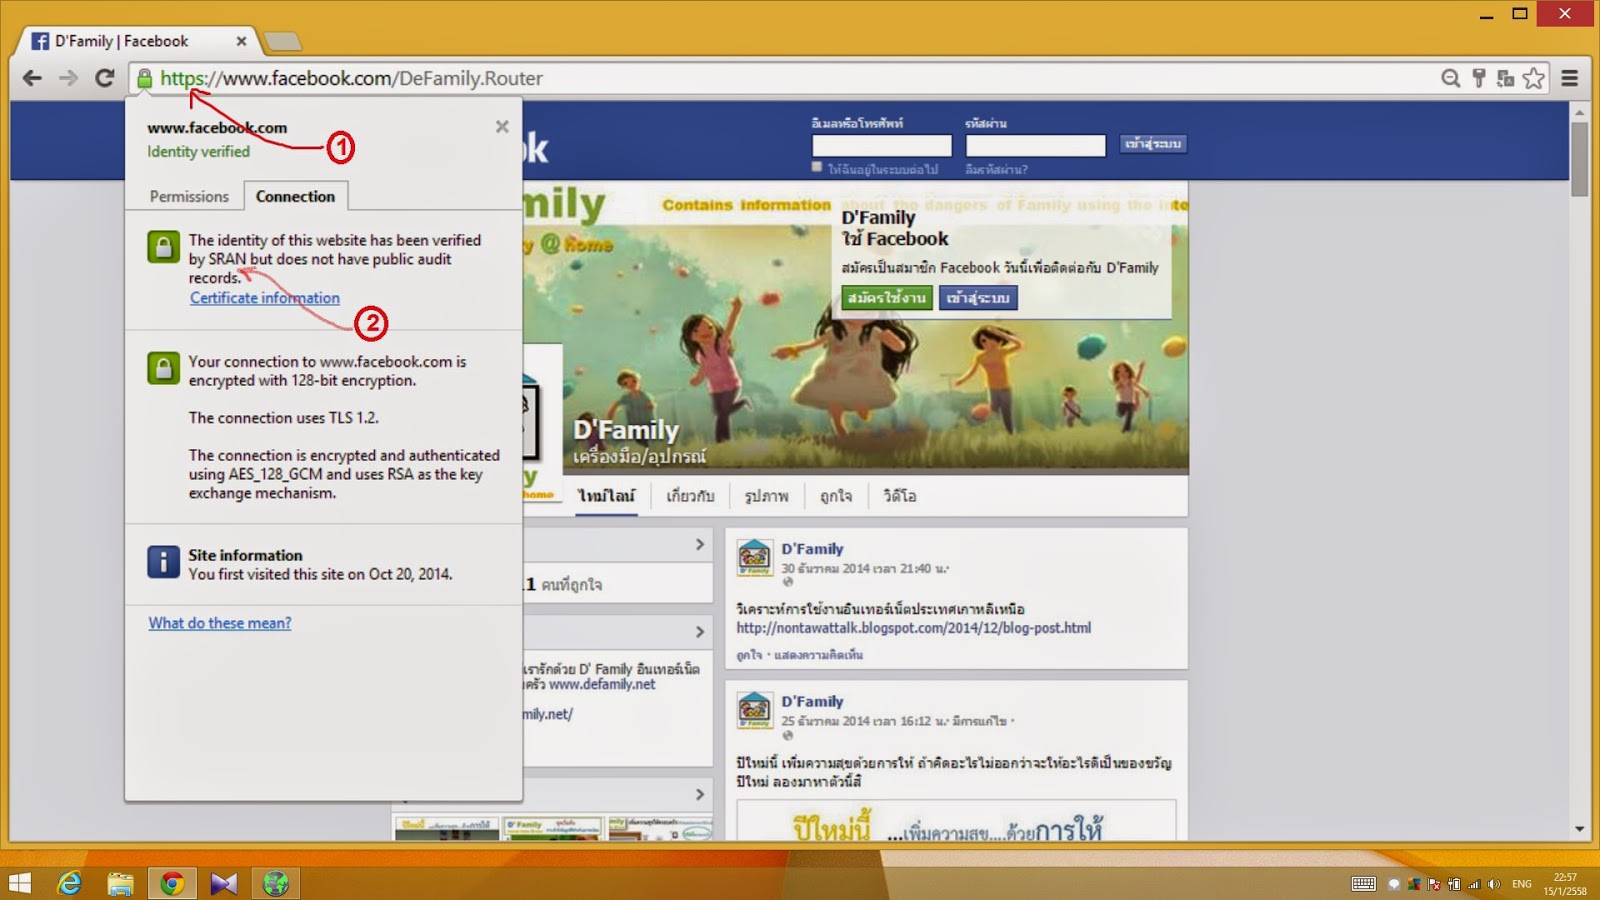Open the www.defamily.net link
Image resolution: width=1600 pixels, height=900 pixels.
pos(602,685)
